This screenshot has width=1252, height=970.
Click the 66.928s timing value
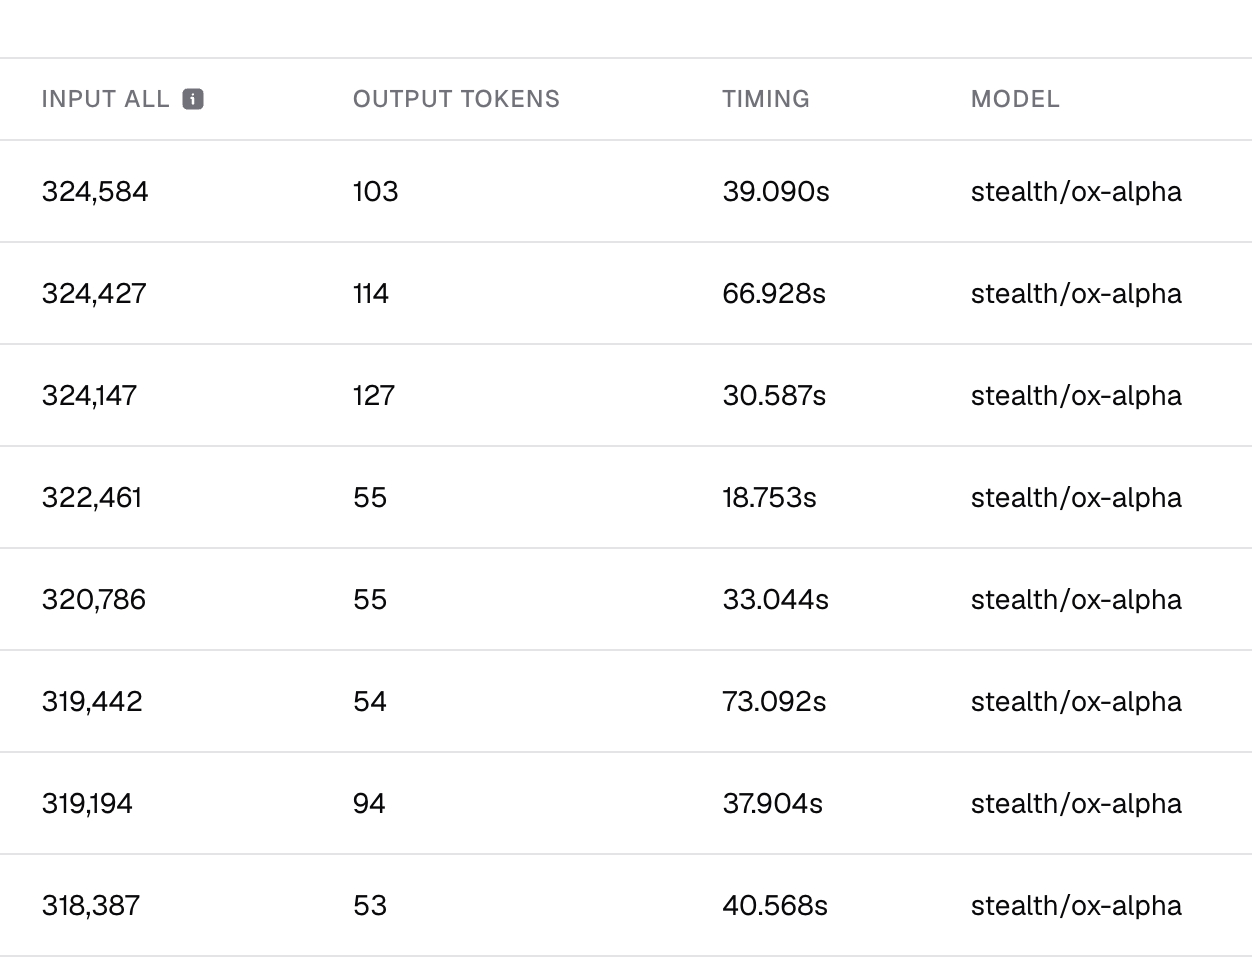(x=774, y=293)
